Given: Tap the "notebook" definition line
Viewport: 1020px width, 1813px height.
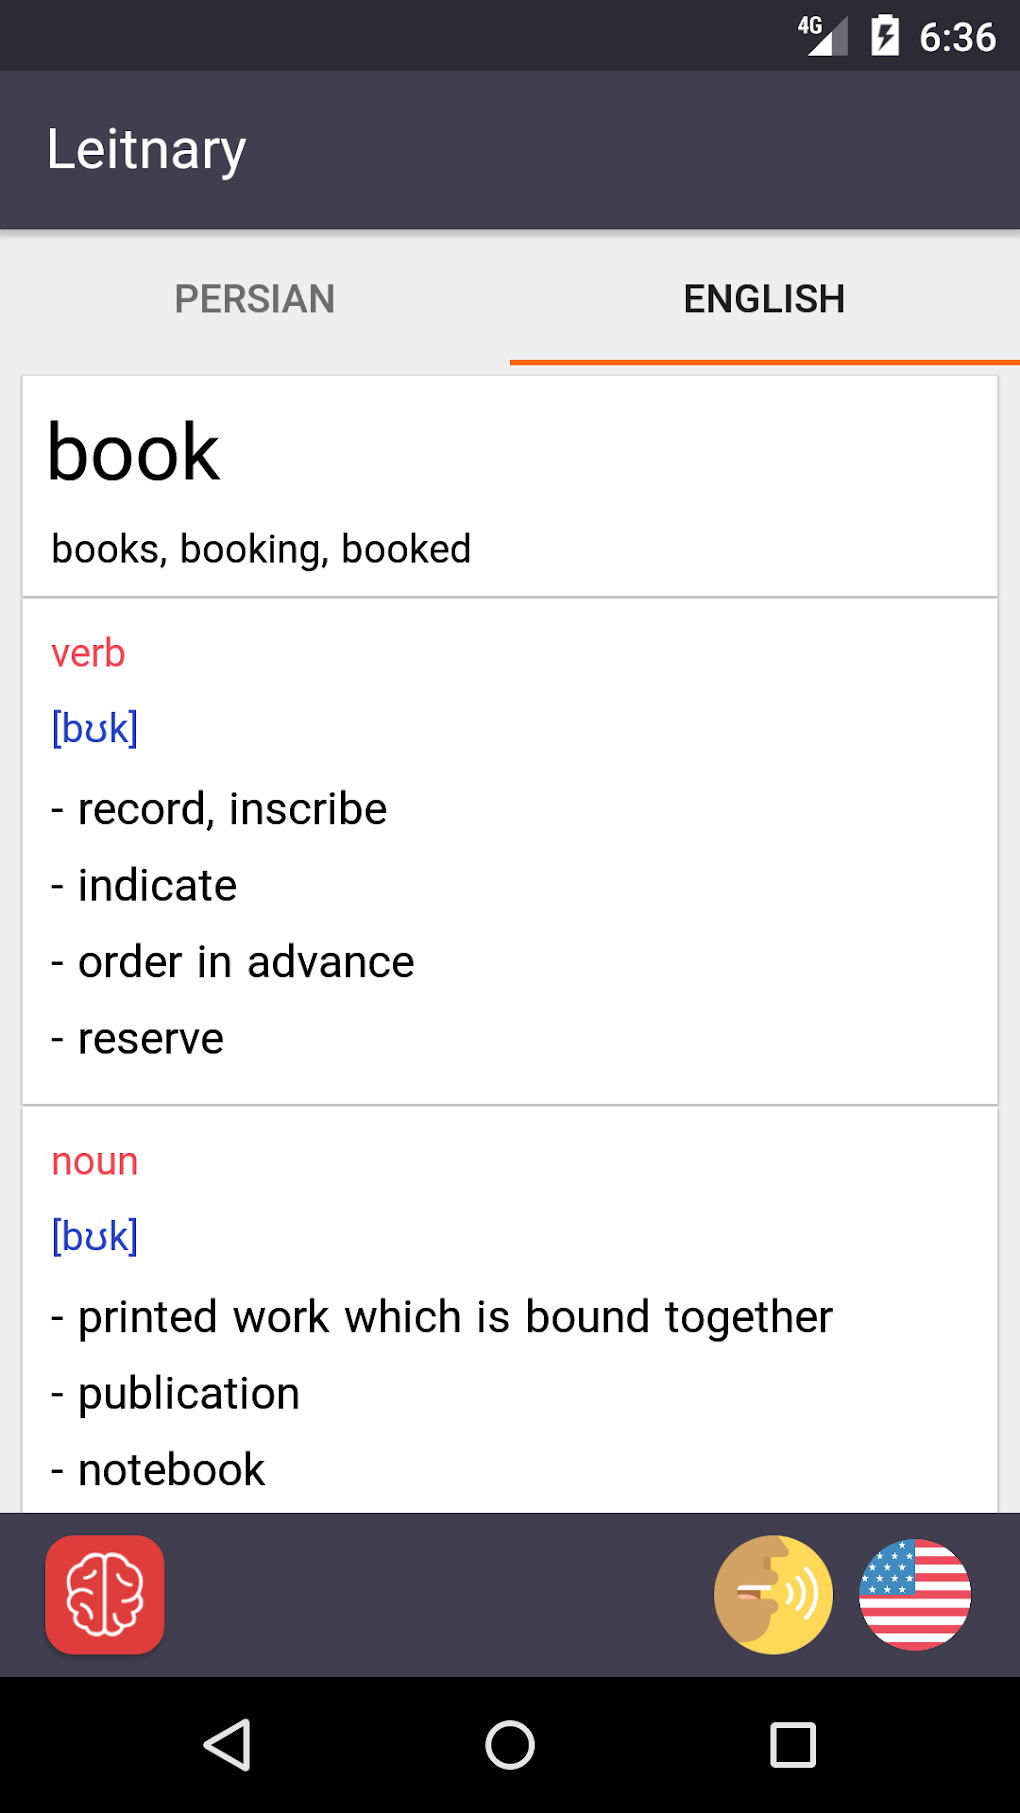Looking at the screenshot, I should point(171,1470).
